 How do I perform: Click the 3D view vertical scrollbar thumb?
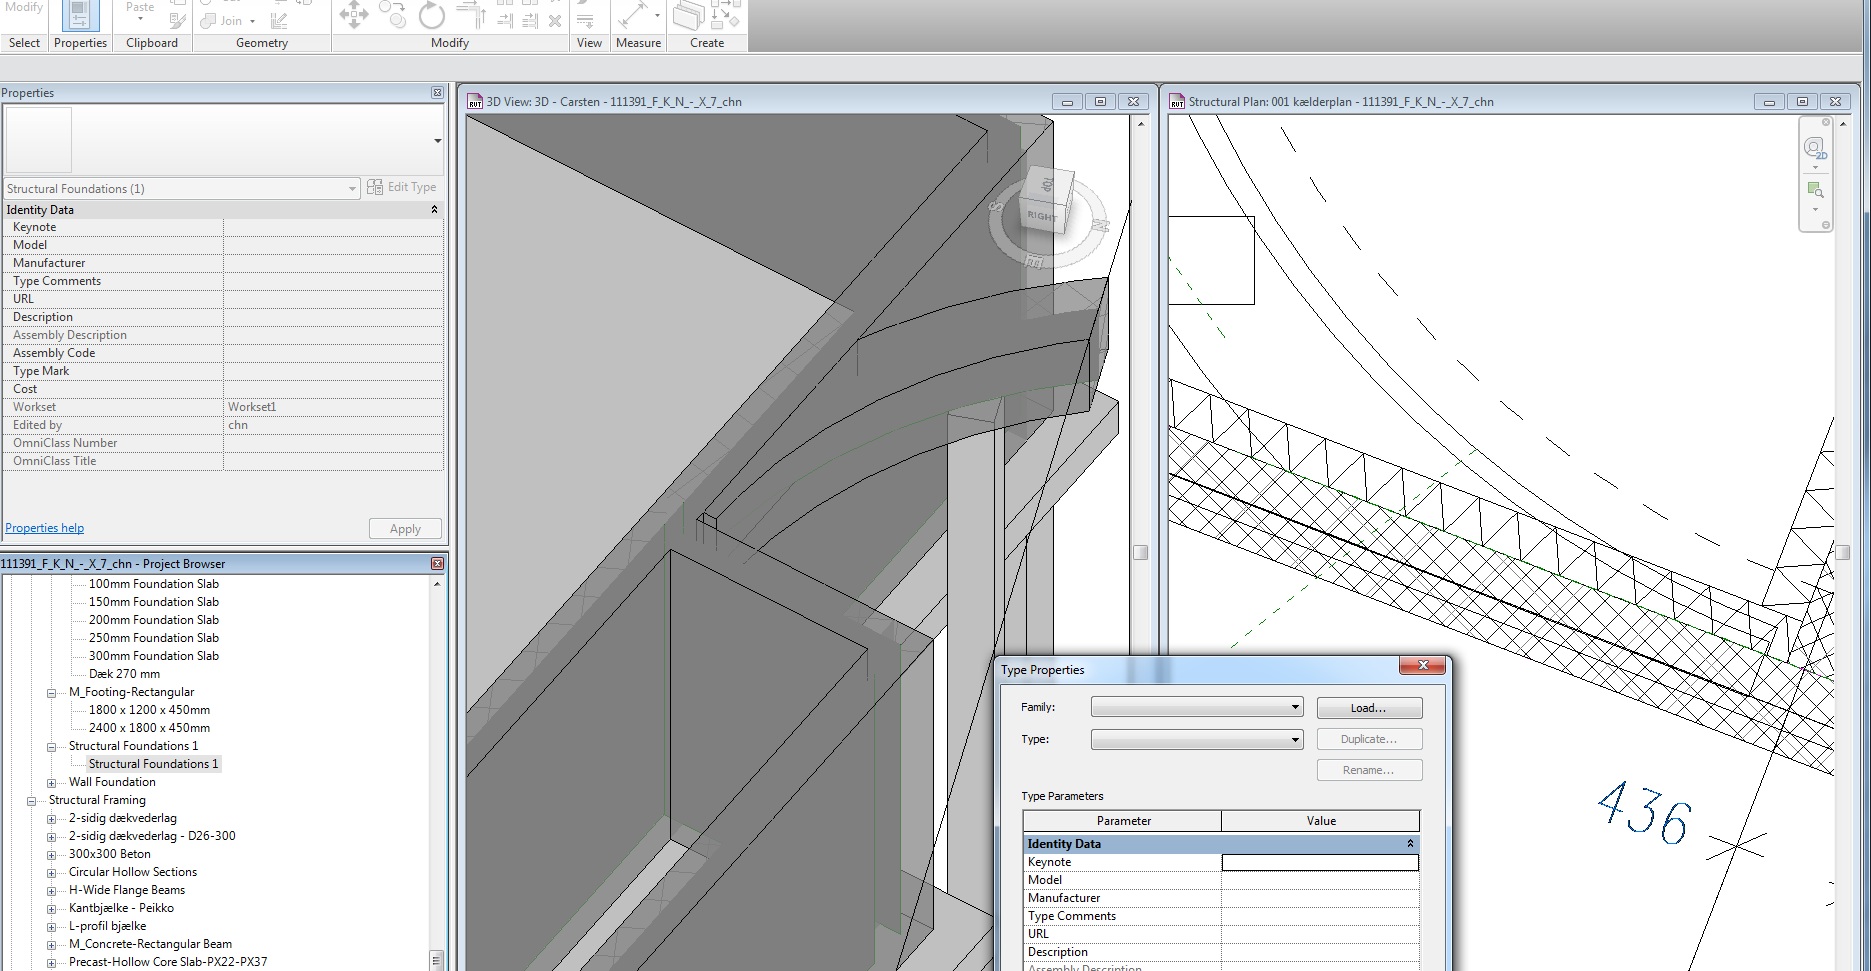pos(1139,552)
